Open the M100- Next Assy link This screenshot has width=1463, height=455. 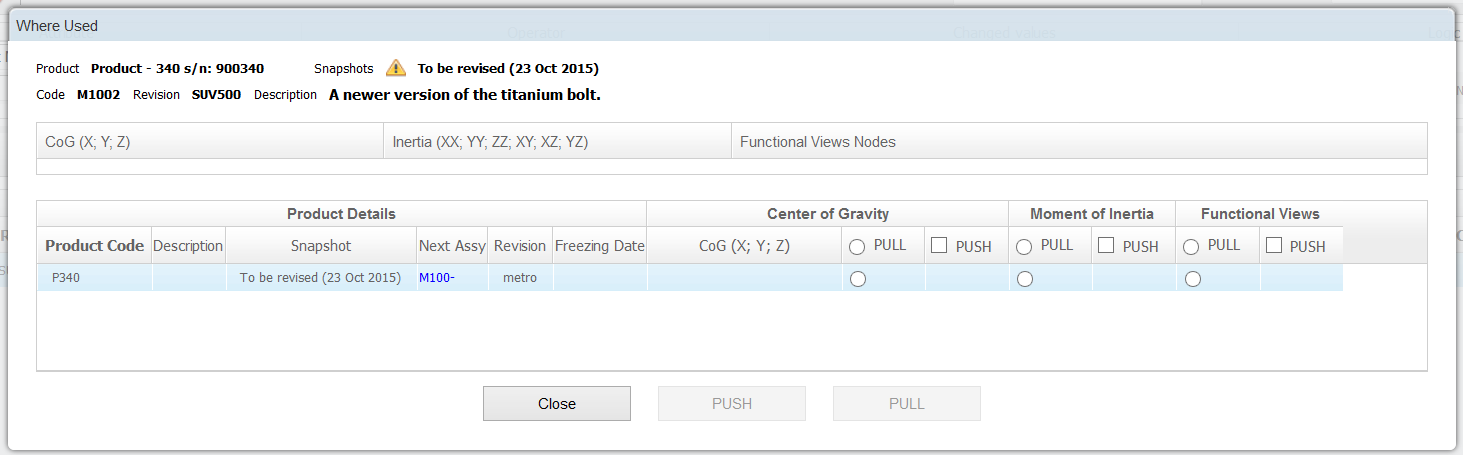437,278
